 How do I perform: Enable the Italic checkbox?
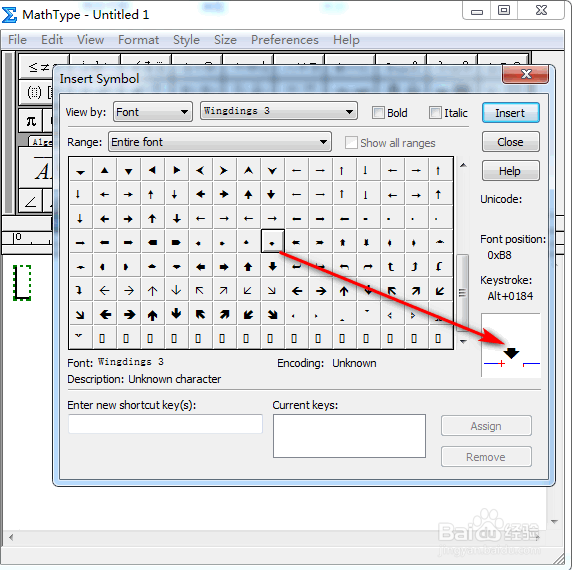pyautogui.click(x=435, y=113)
